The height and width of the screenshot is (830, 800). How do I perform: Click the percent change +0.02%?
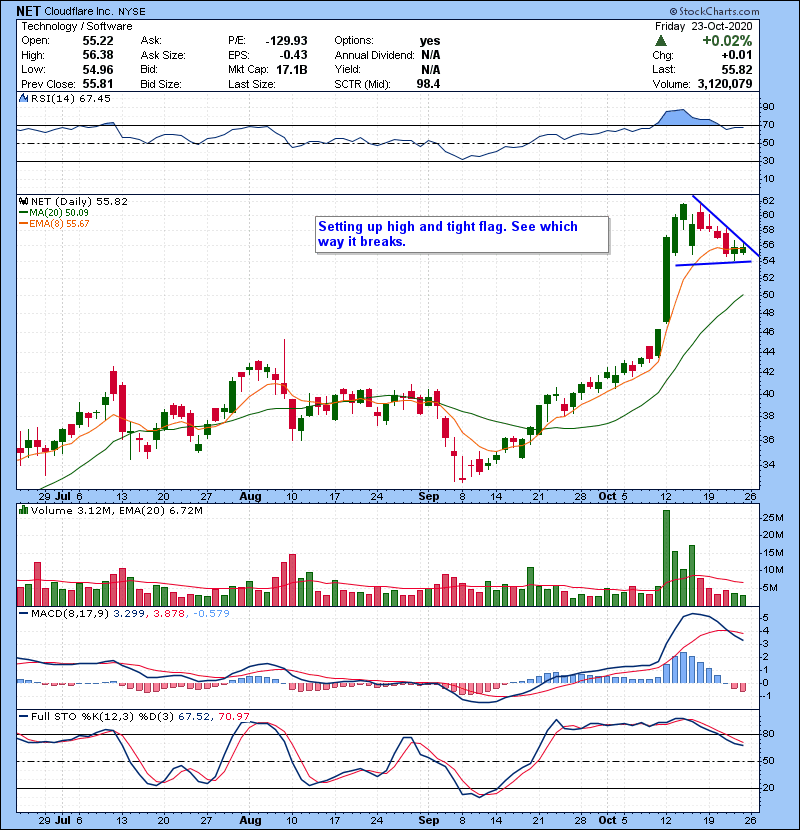727,41
